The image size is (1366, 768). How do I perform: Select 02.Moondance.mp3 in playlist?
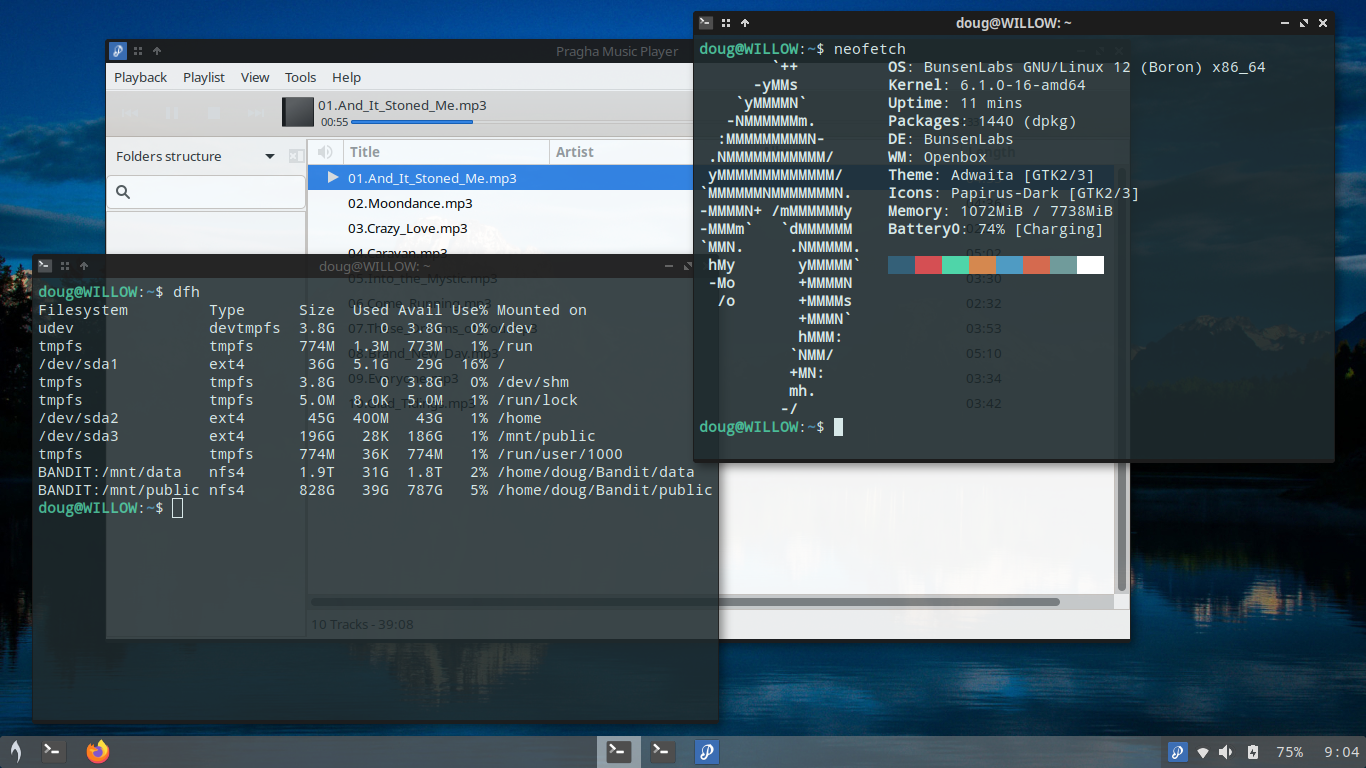click(x=500, y=203)
